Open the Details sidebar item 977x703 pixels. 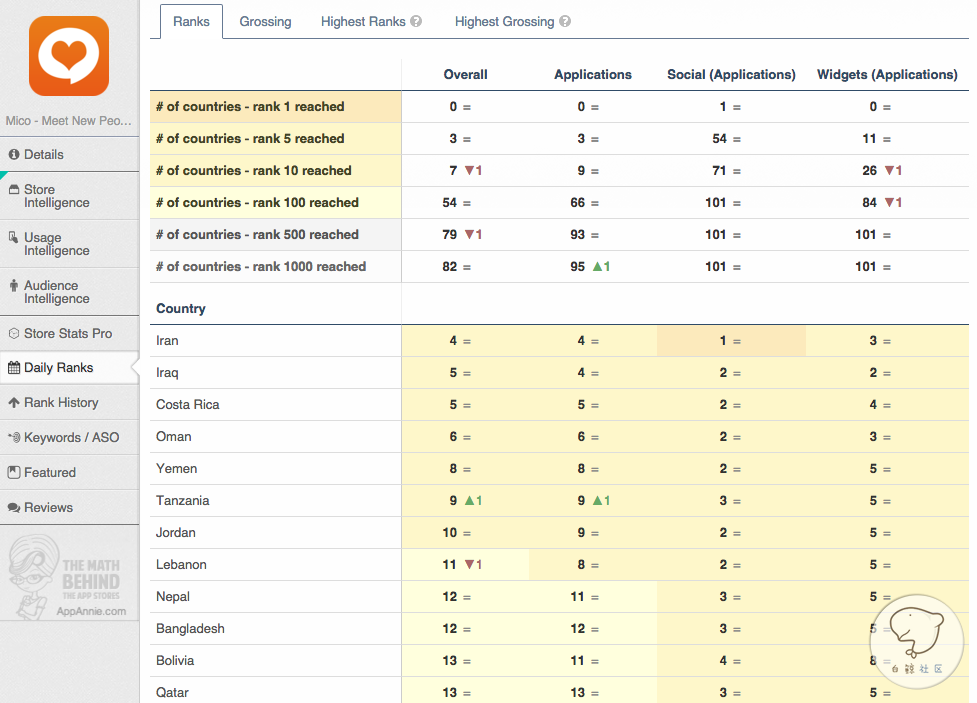click(x=43, y=155)
